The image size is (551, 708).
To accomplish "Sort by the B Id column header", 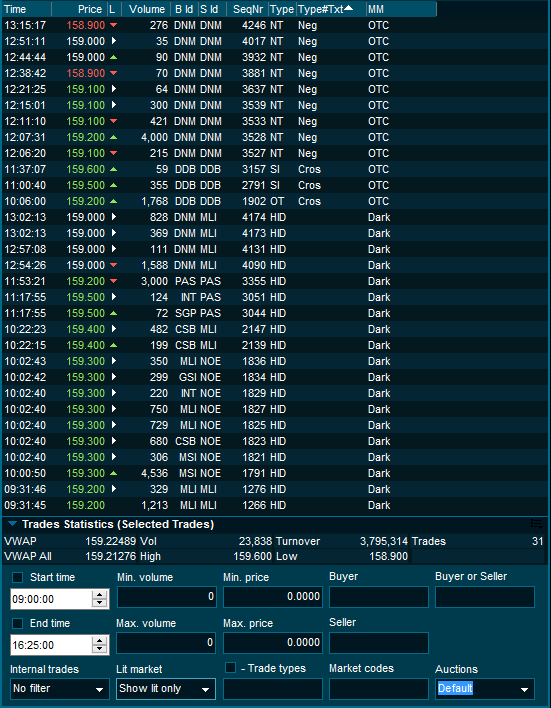I will click(x=184, y=9).
